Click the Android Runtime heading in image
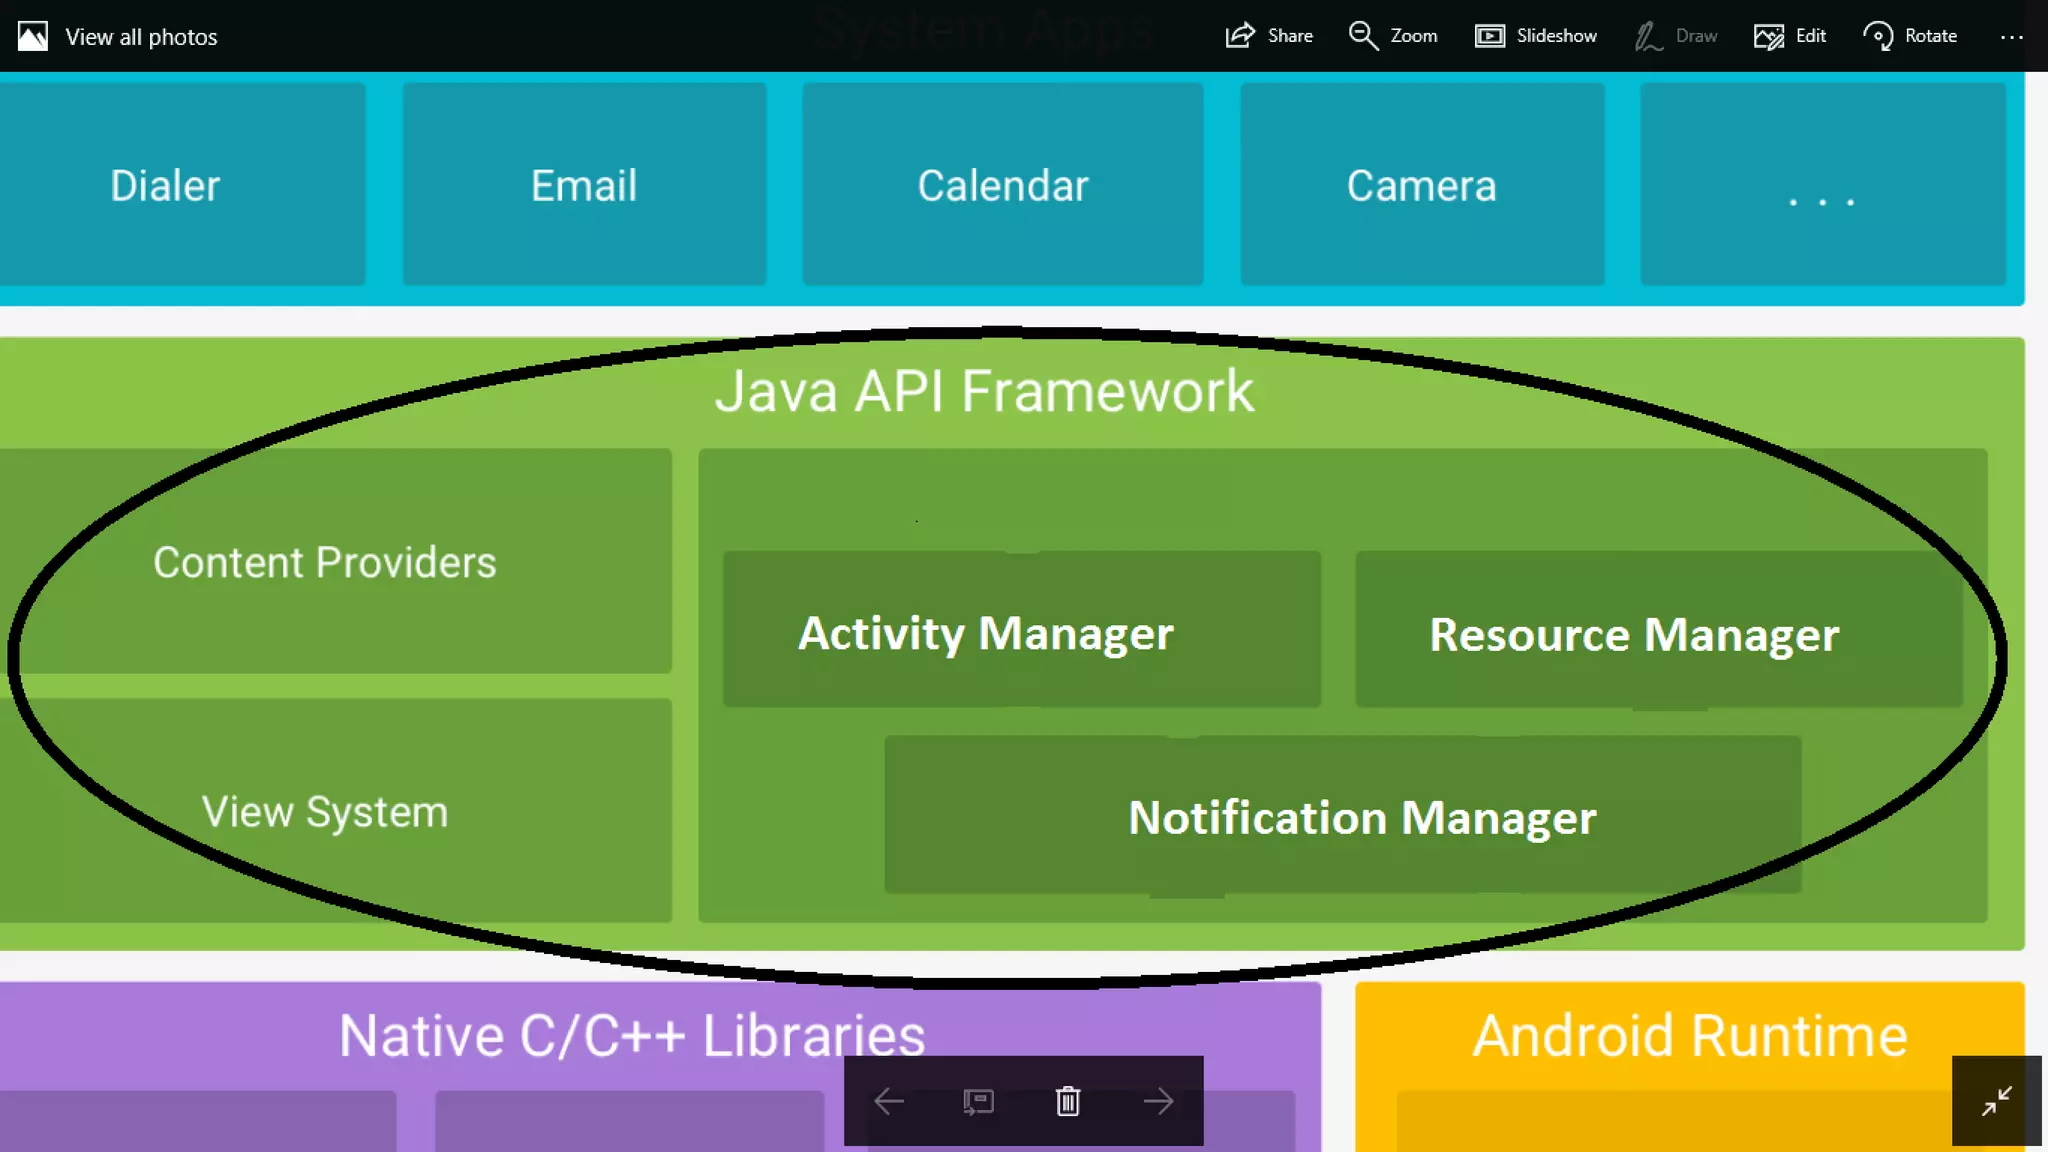Image resolution: width=2048 pixels, height=1152 pixels. click(x=1689, y=1035)
